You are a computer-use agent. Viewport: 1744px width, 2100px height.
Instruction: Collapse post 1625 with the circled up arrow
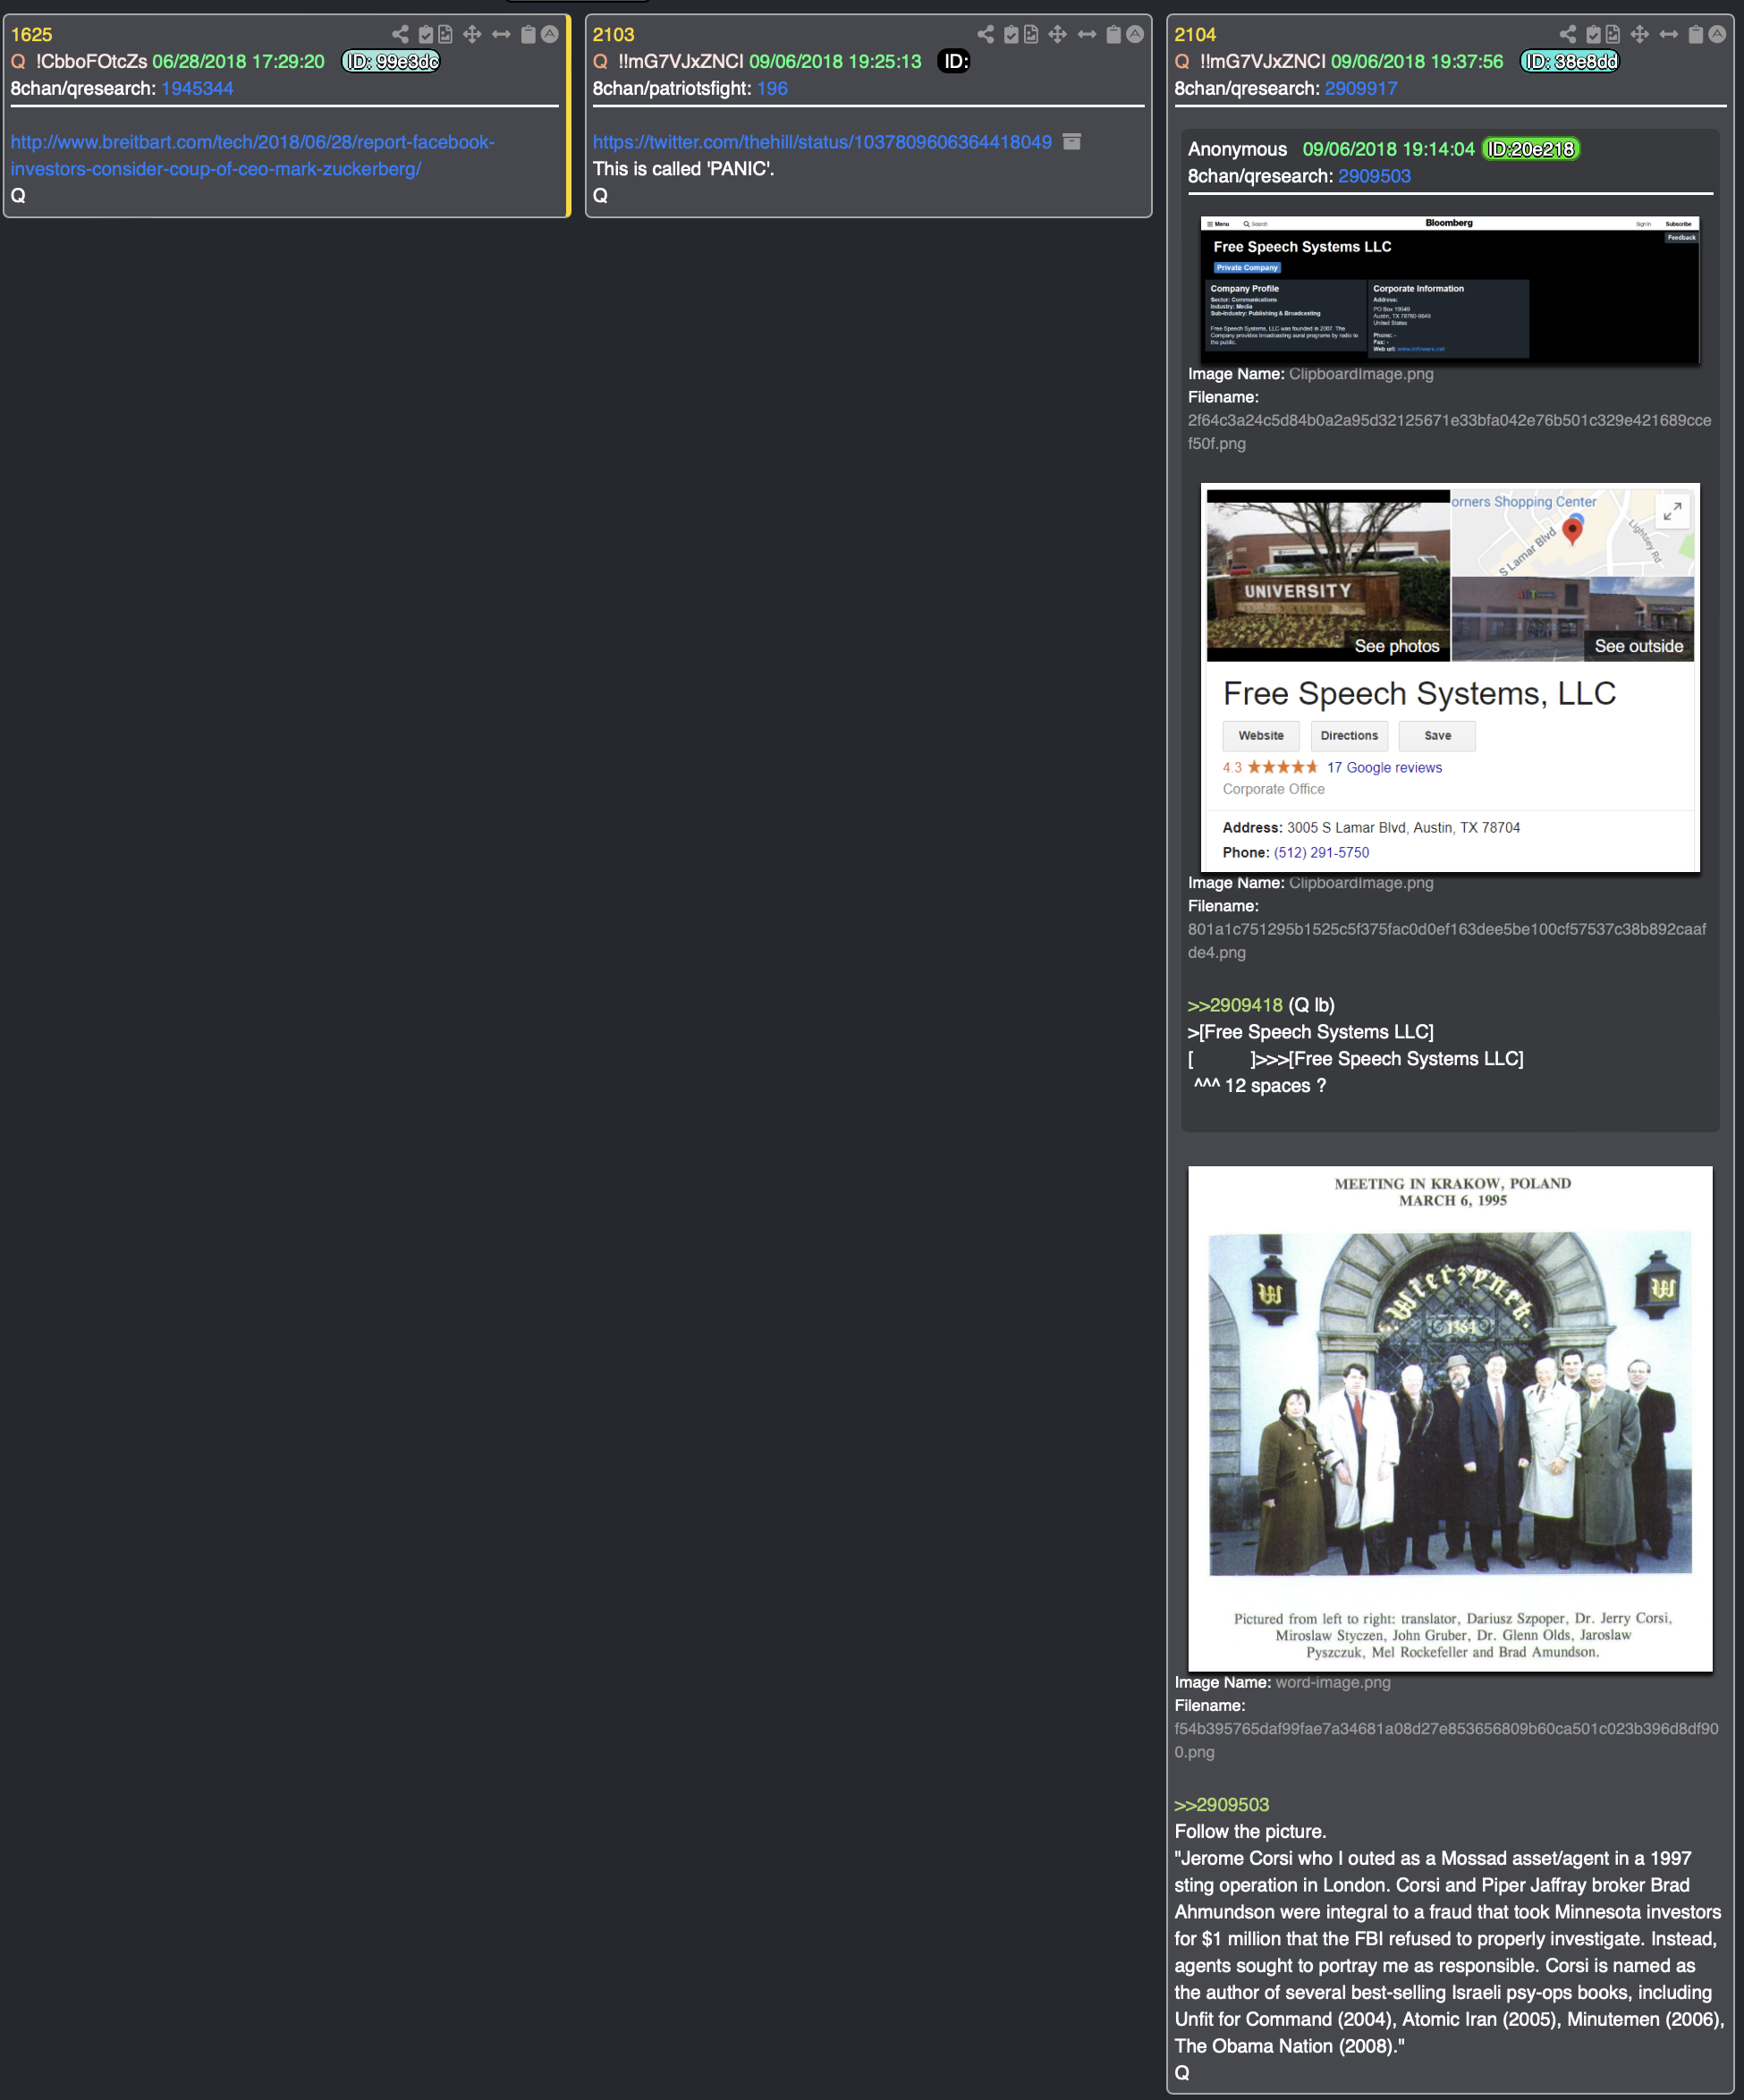coord(550,34)
